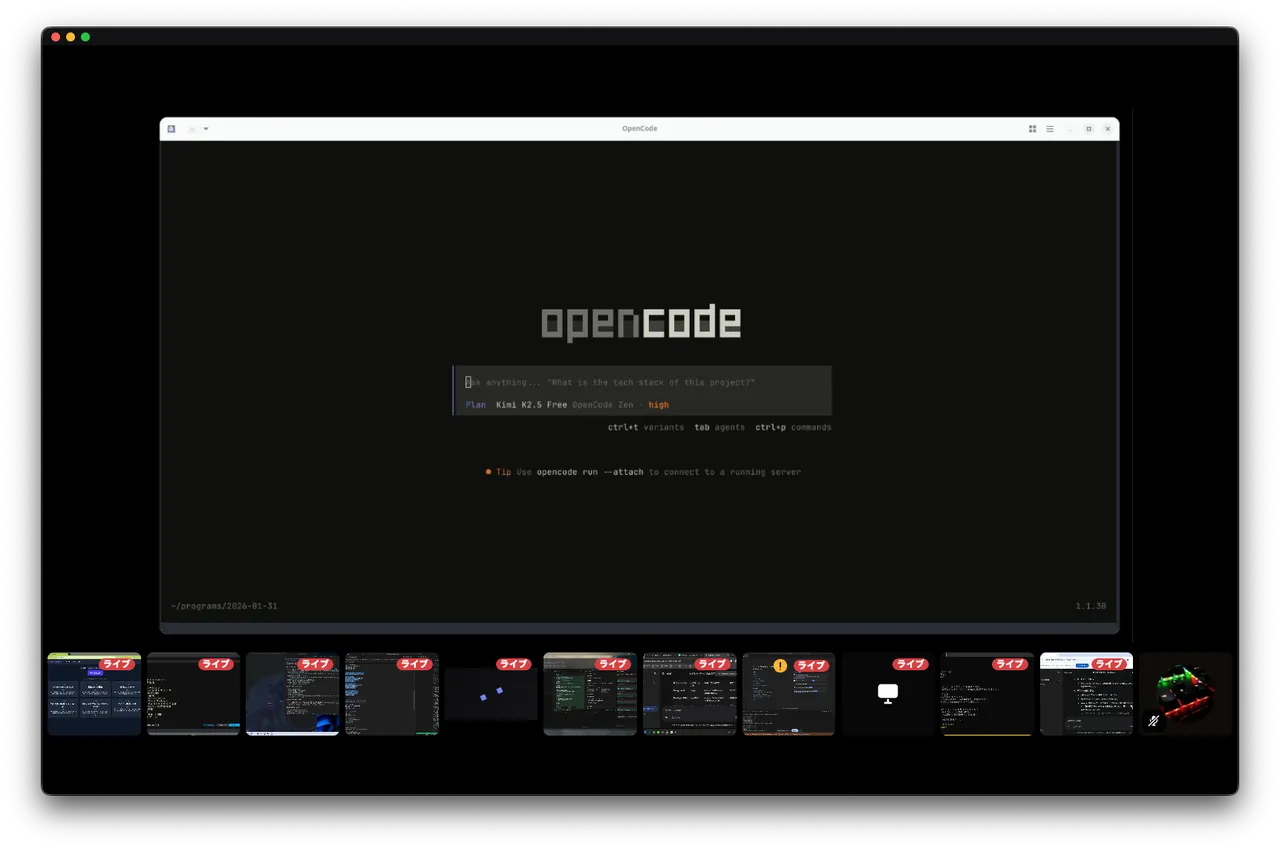Maximize the OpenCode terminal window
The height and width of the screenshot is (850, 1280).
tap(1089, 129)
